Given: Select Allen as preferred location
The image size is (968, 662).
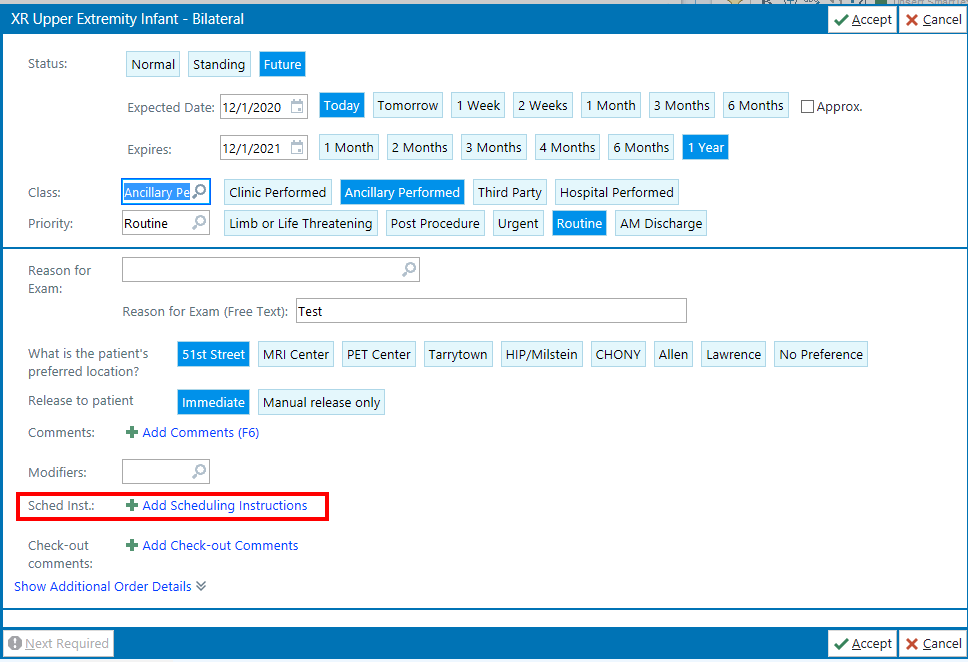Looking at the screenshot, I should point(673,354).
